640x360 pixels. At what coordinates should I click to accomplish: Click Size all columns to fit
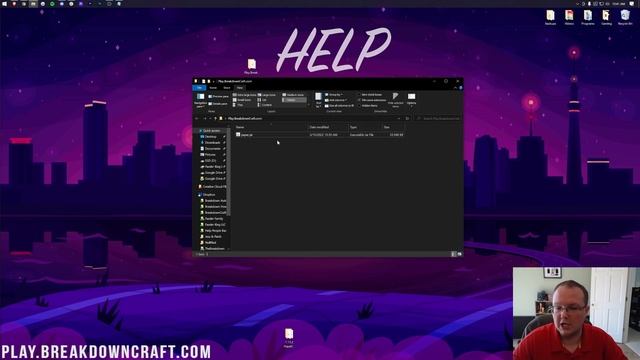[340, 105]
